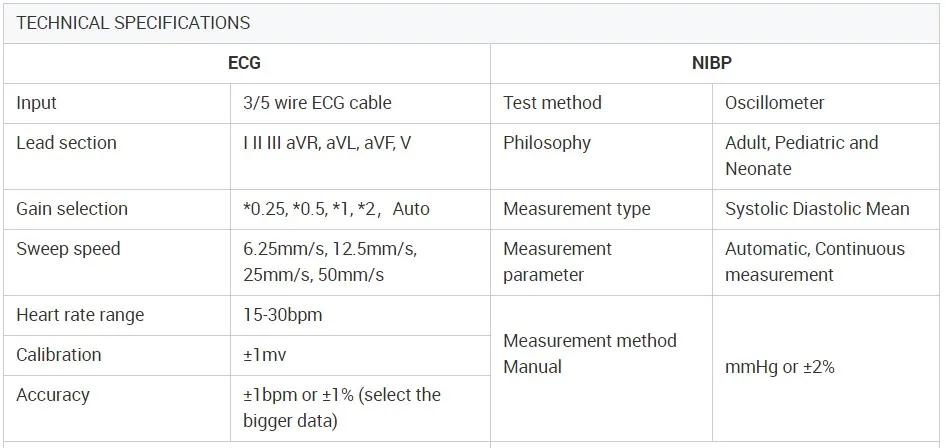
Task: Select the Calibration row label
Action: tap(59, 355)
